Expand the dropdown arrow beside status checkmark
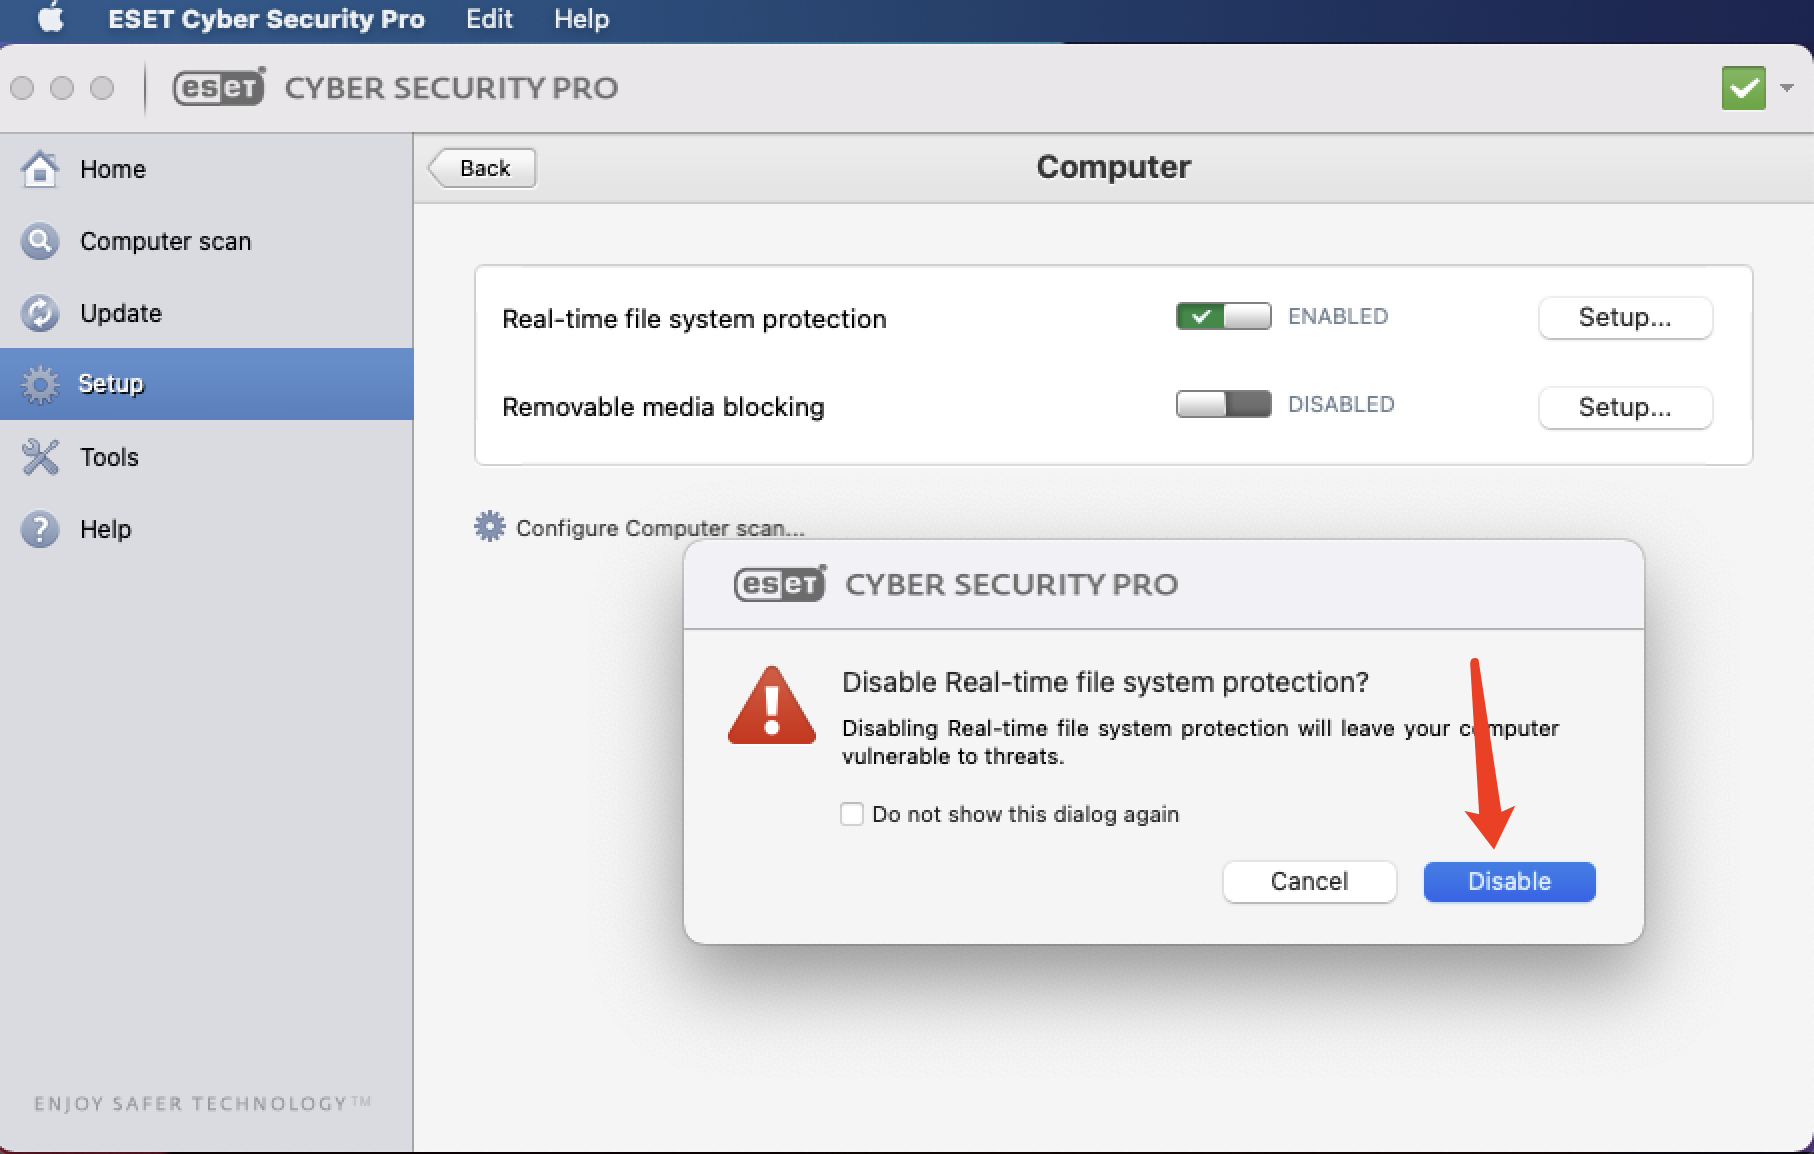 1787,88
